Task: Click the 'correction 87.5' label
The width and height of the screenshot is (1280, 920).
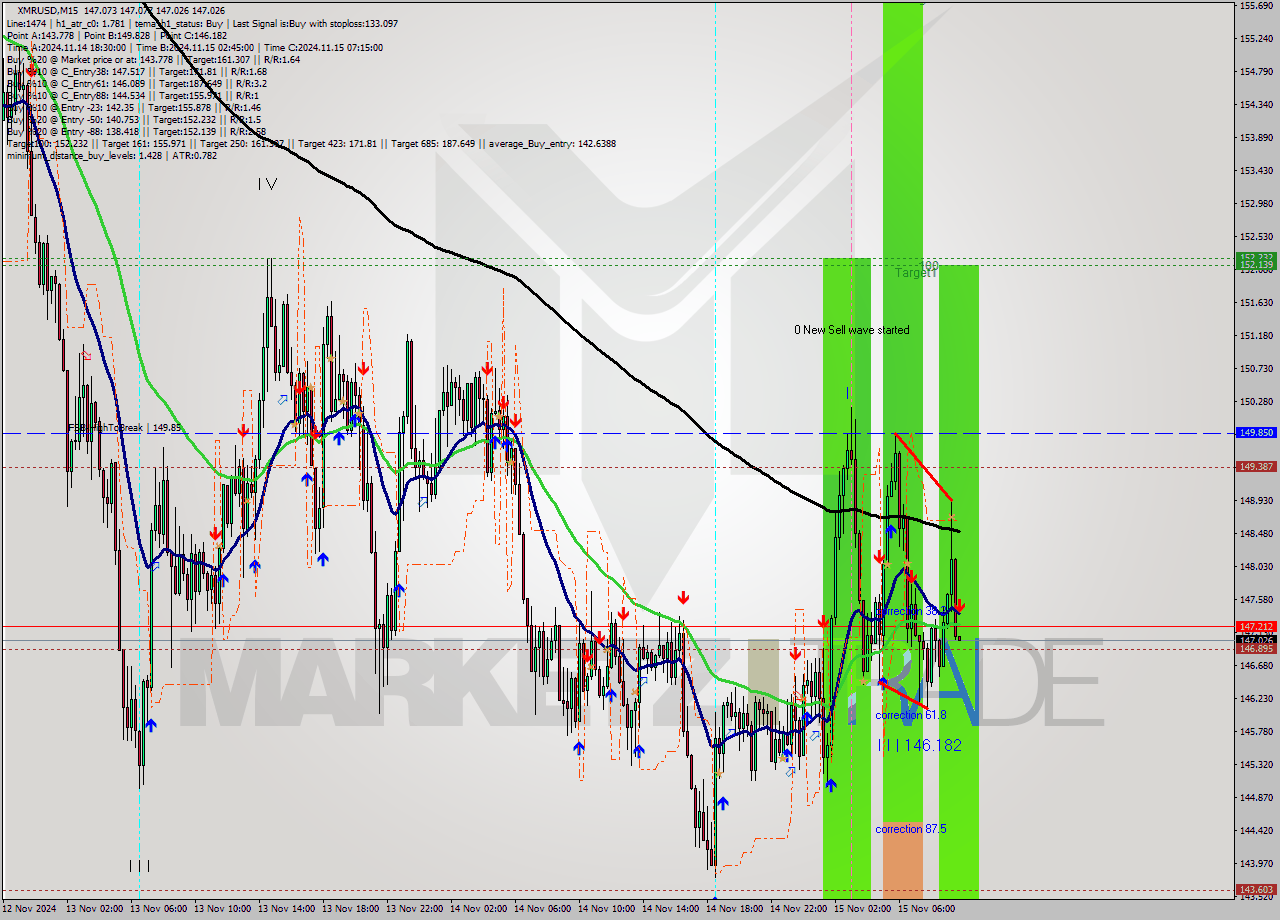Action: tap(911, 829)
